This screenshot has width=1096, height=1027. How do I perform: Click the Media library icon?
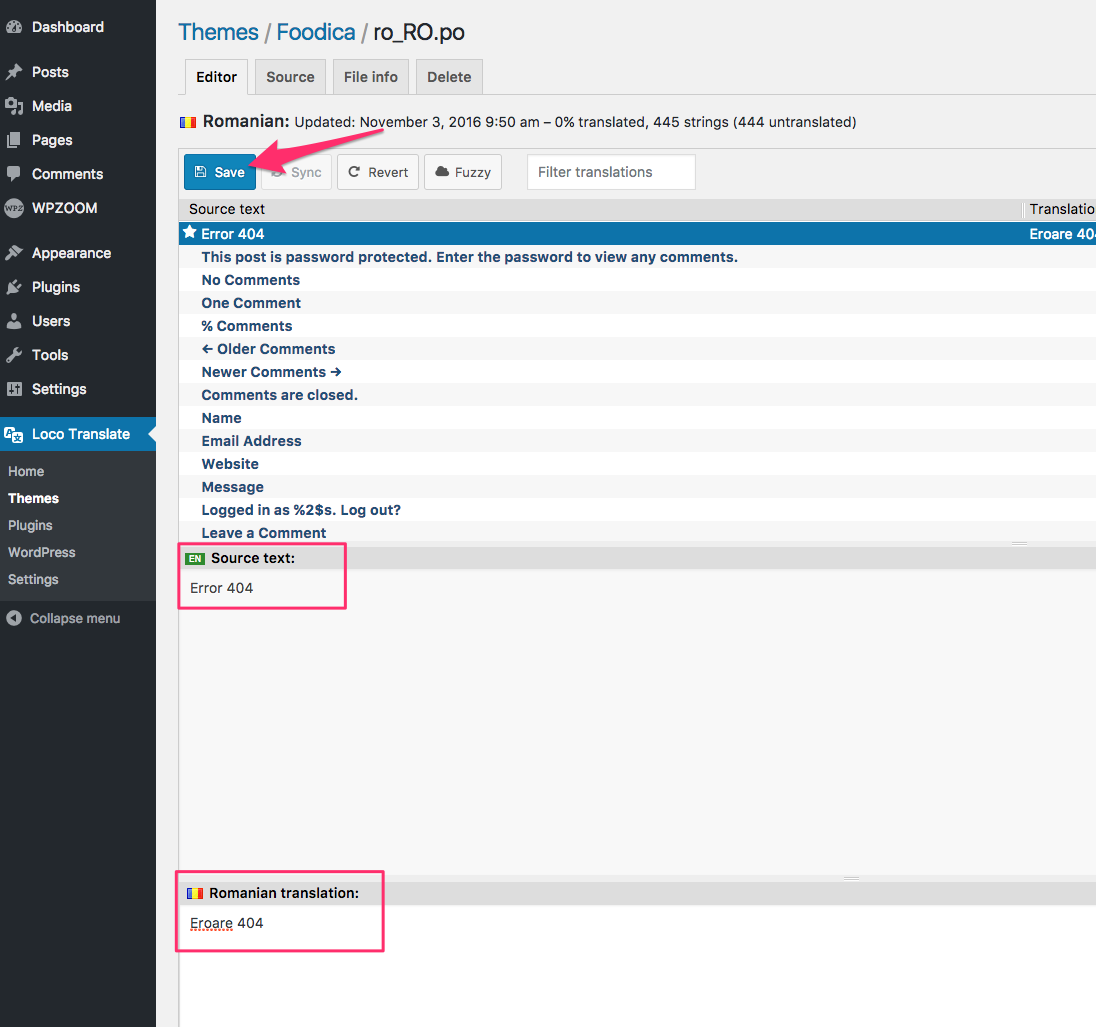coord(14,106)
